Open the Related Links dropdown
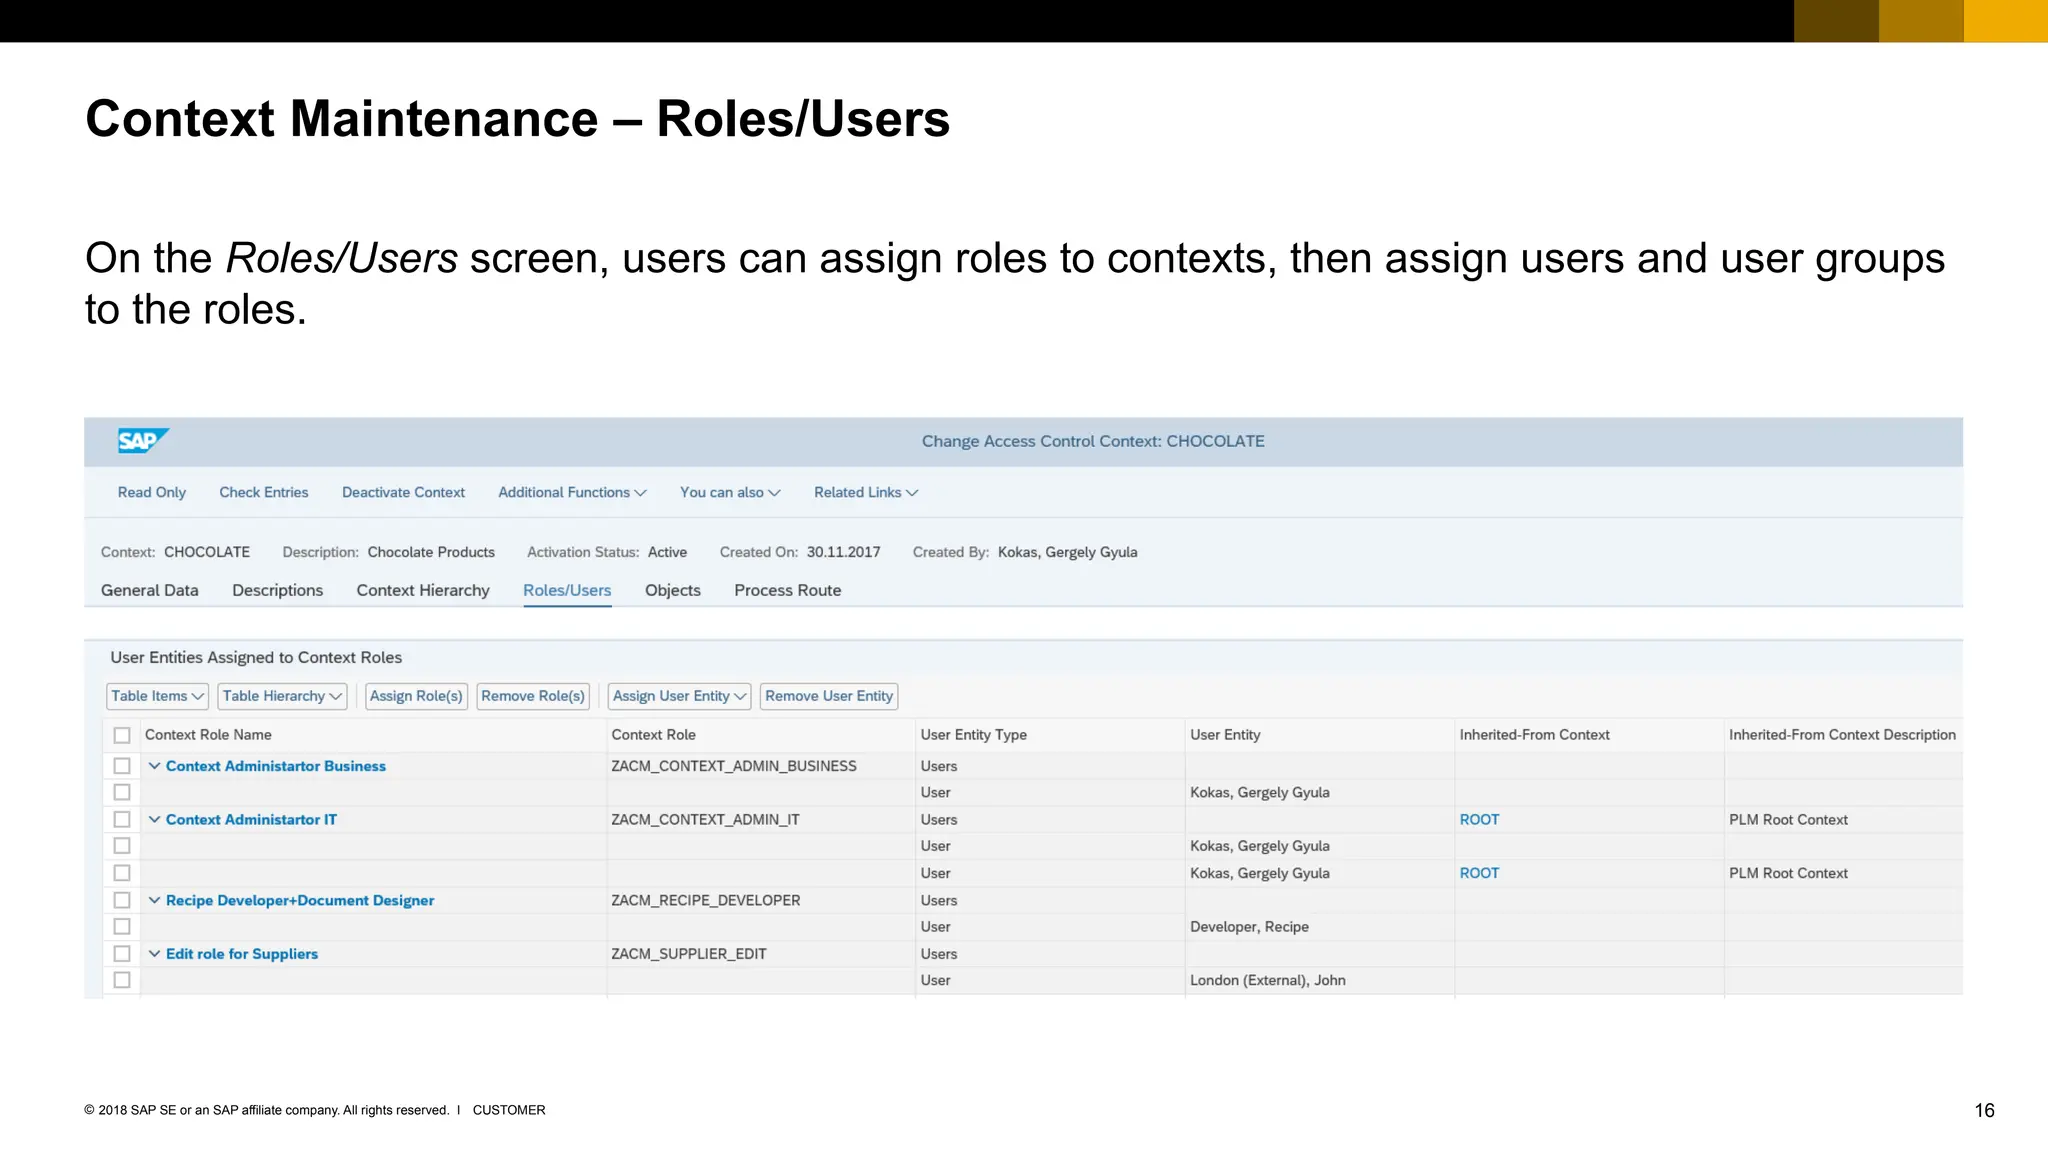Viewport: 2048px width, 1152px height. pyautogui.click(x=866, y=492)
